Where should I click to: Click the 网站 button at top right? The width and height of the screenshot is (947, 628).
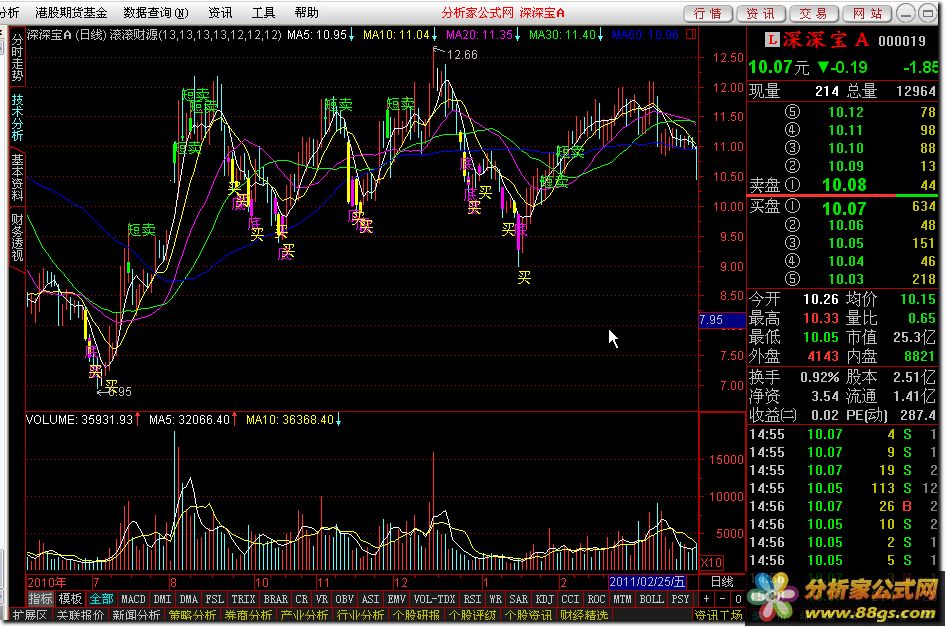(x=867, y=13)
